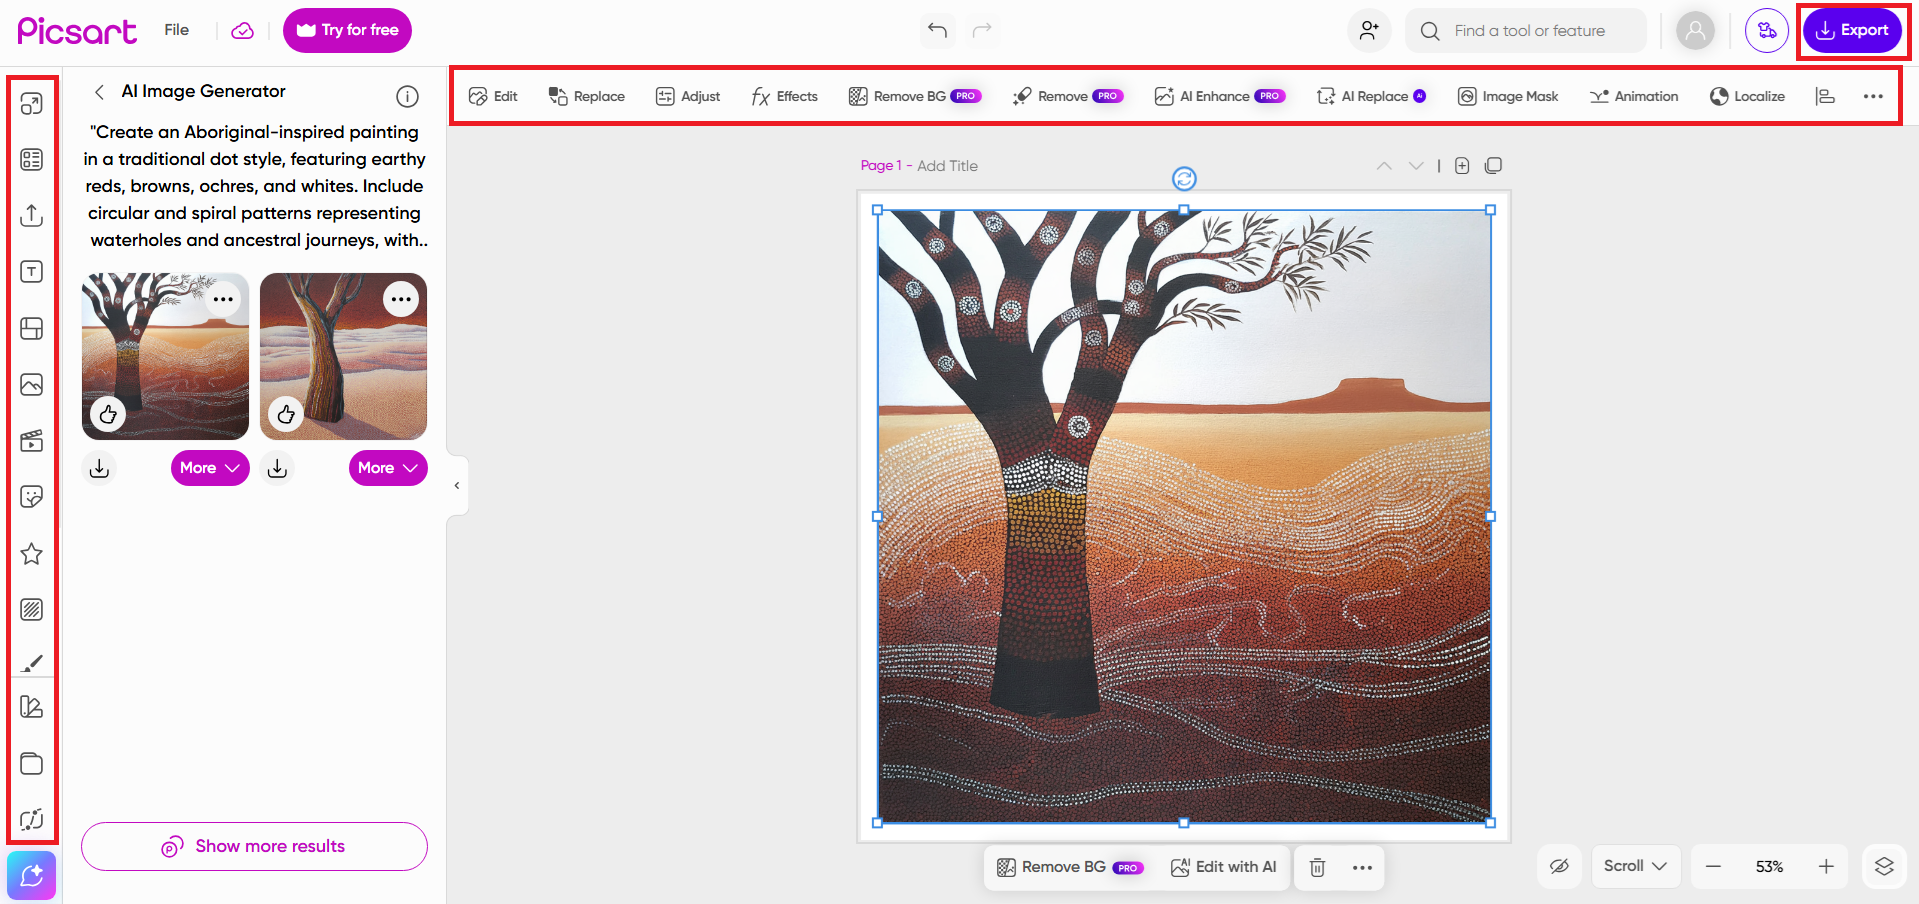The height and width of the screenshot is (904, 1919).
Task: Open AI Replace tool
Action: (1372, 96)
